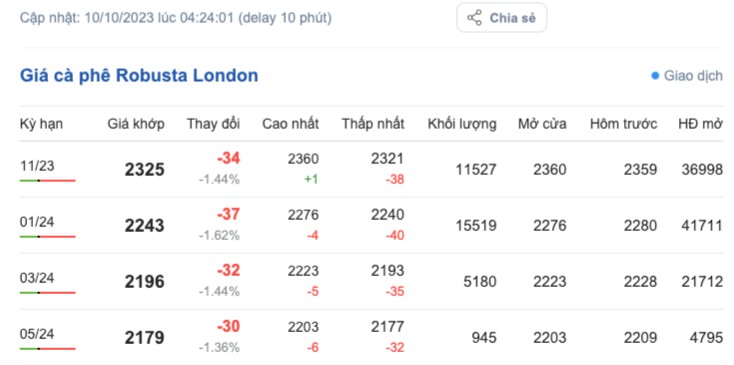Click the Cập nhật timestamp text
The height and width of the screenshot is (365, 734).
coord(176,18)
